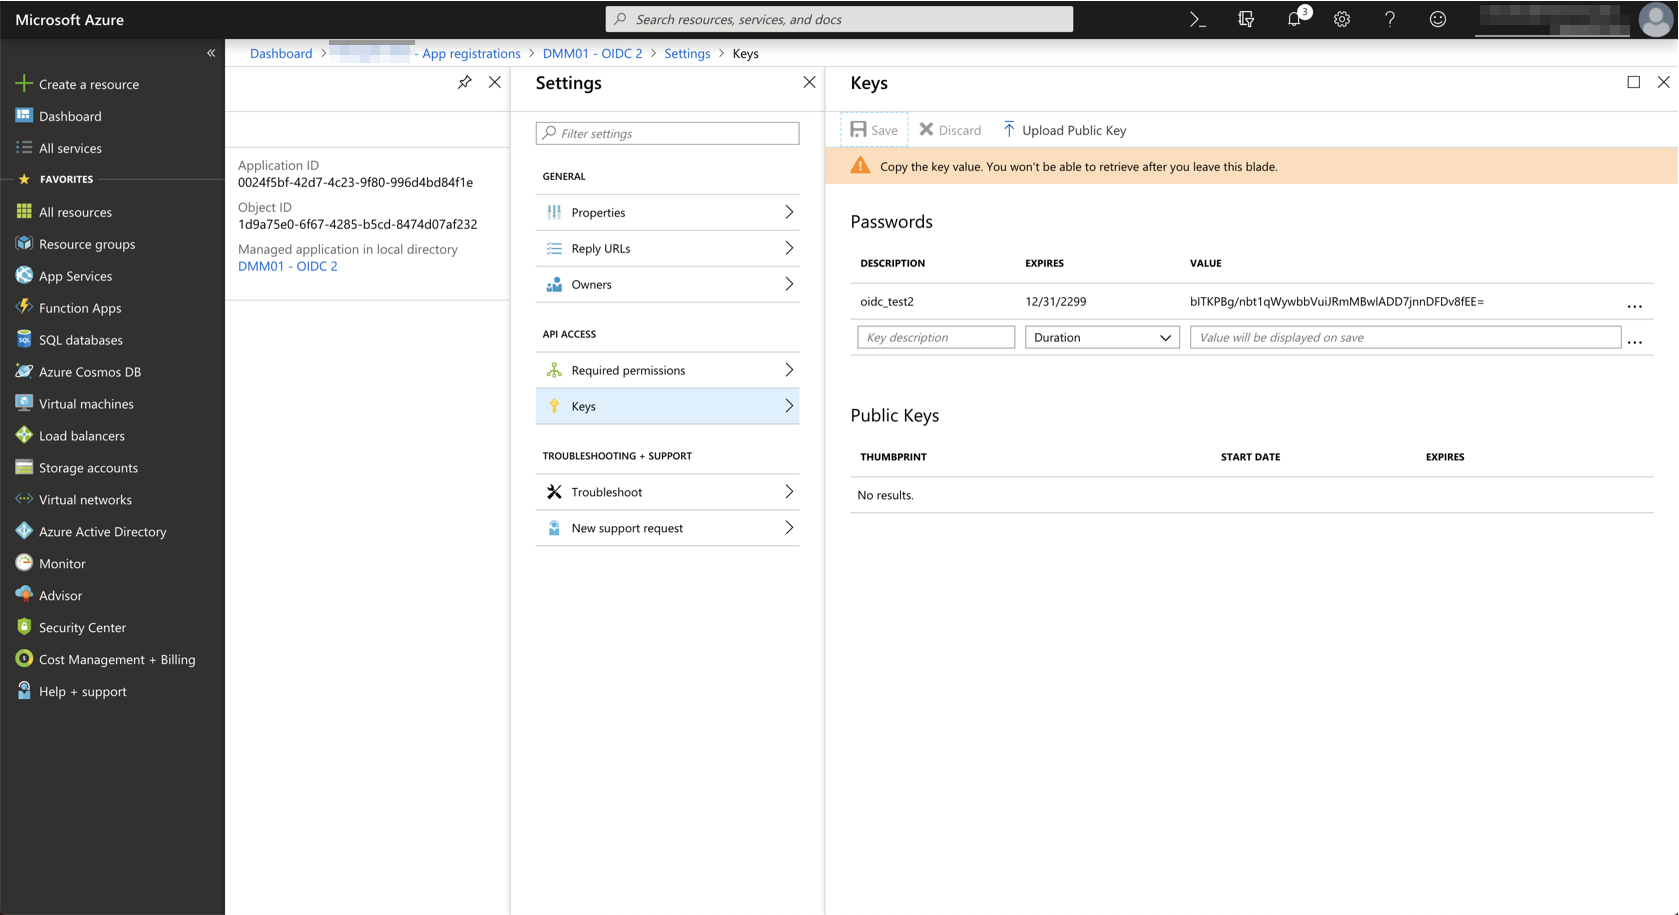Open Azure Cosmos DB

tap(89, 371)
